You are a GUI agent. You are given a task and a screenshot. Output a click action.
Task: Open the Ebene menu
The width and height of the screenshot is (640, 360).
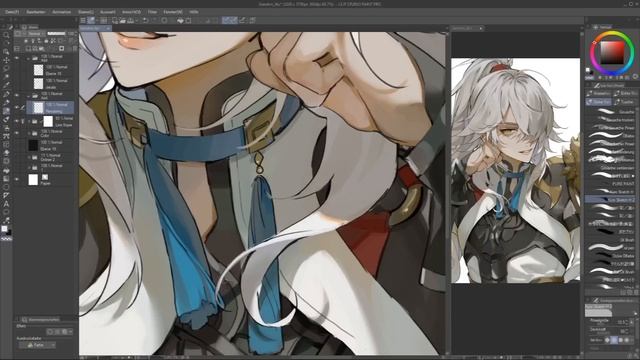[85, 12]
